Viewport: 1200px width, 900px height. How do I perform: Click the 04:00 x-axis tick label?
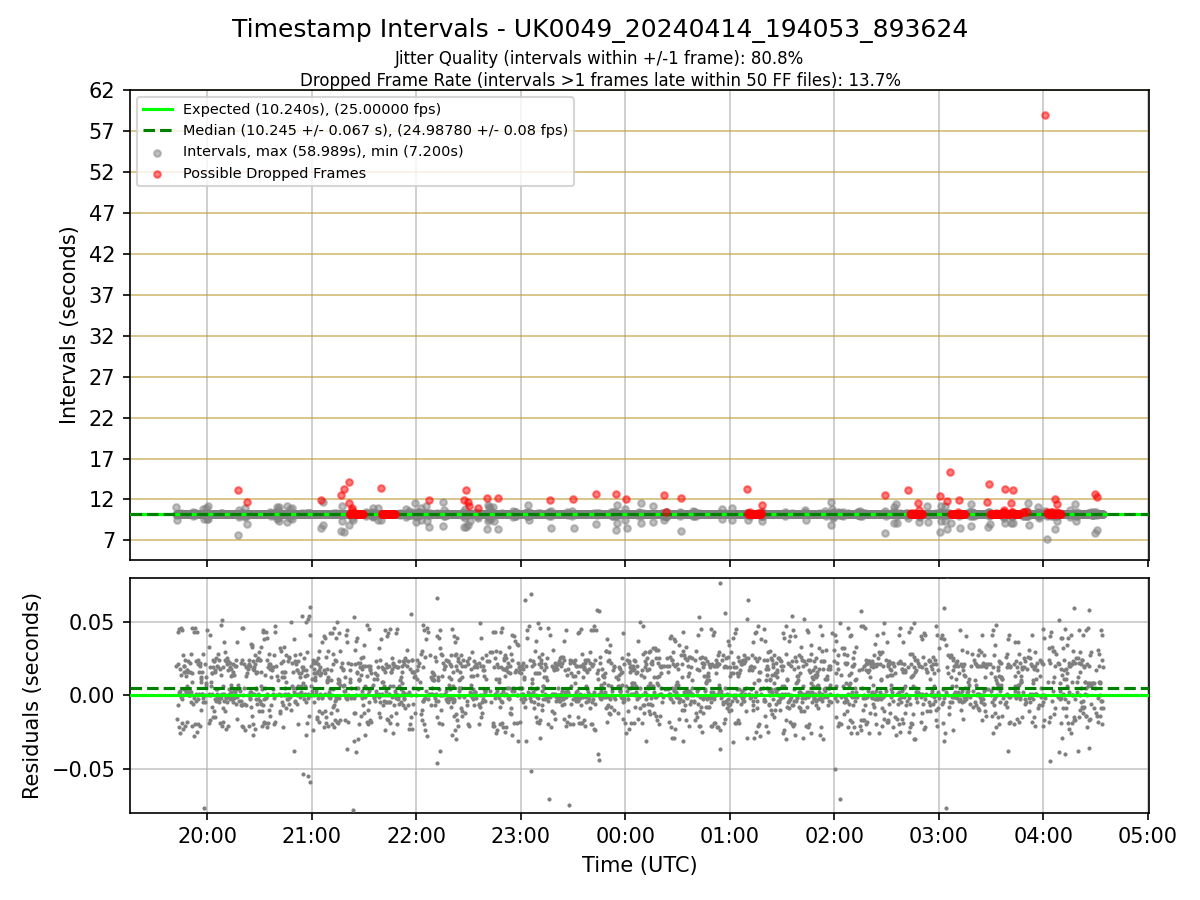coord(1043,836)
